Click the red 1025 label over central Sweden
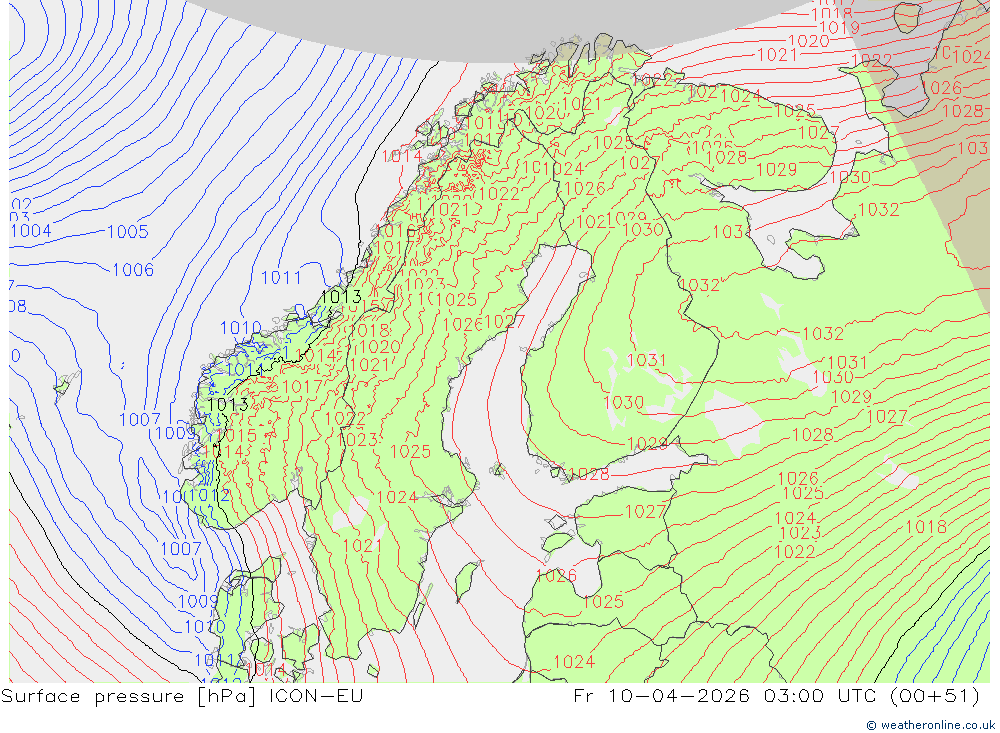Viewport: 1000px width, 733px height. tap(410, 452)
